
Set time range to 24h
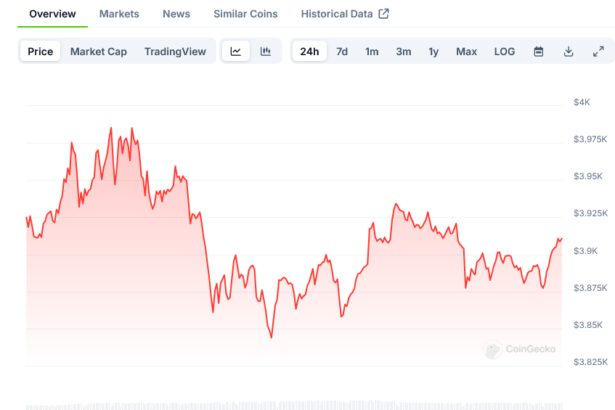pos(310,51)
